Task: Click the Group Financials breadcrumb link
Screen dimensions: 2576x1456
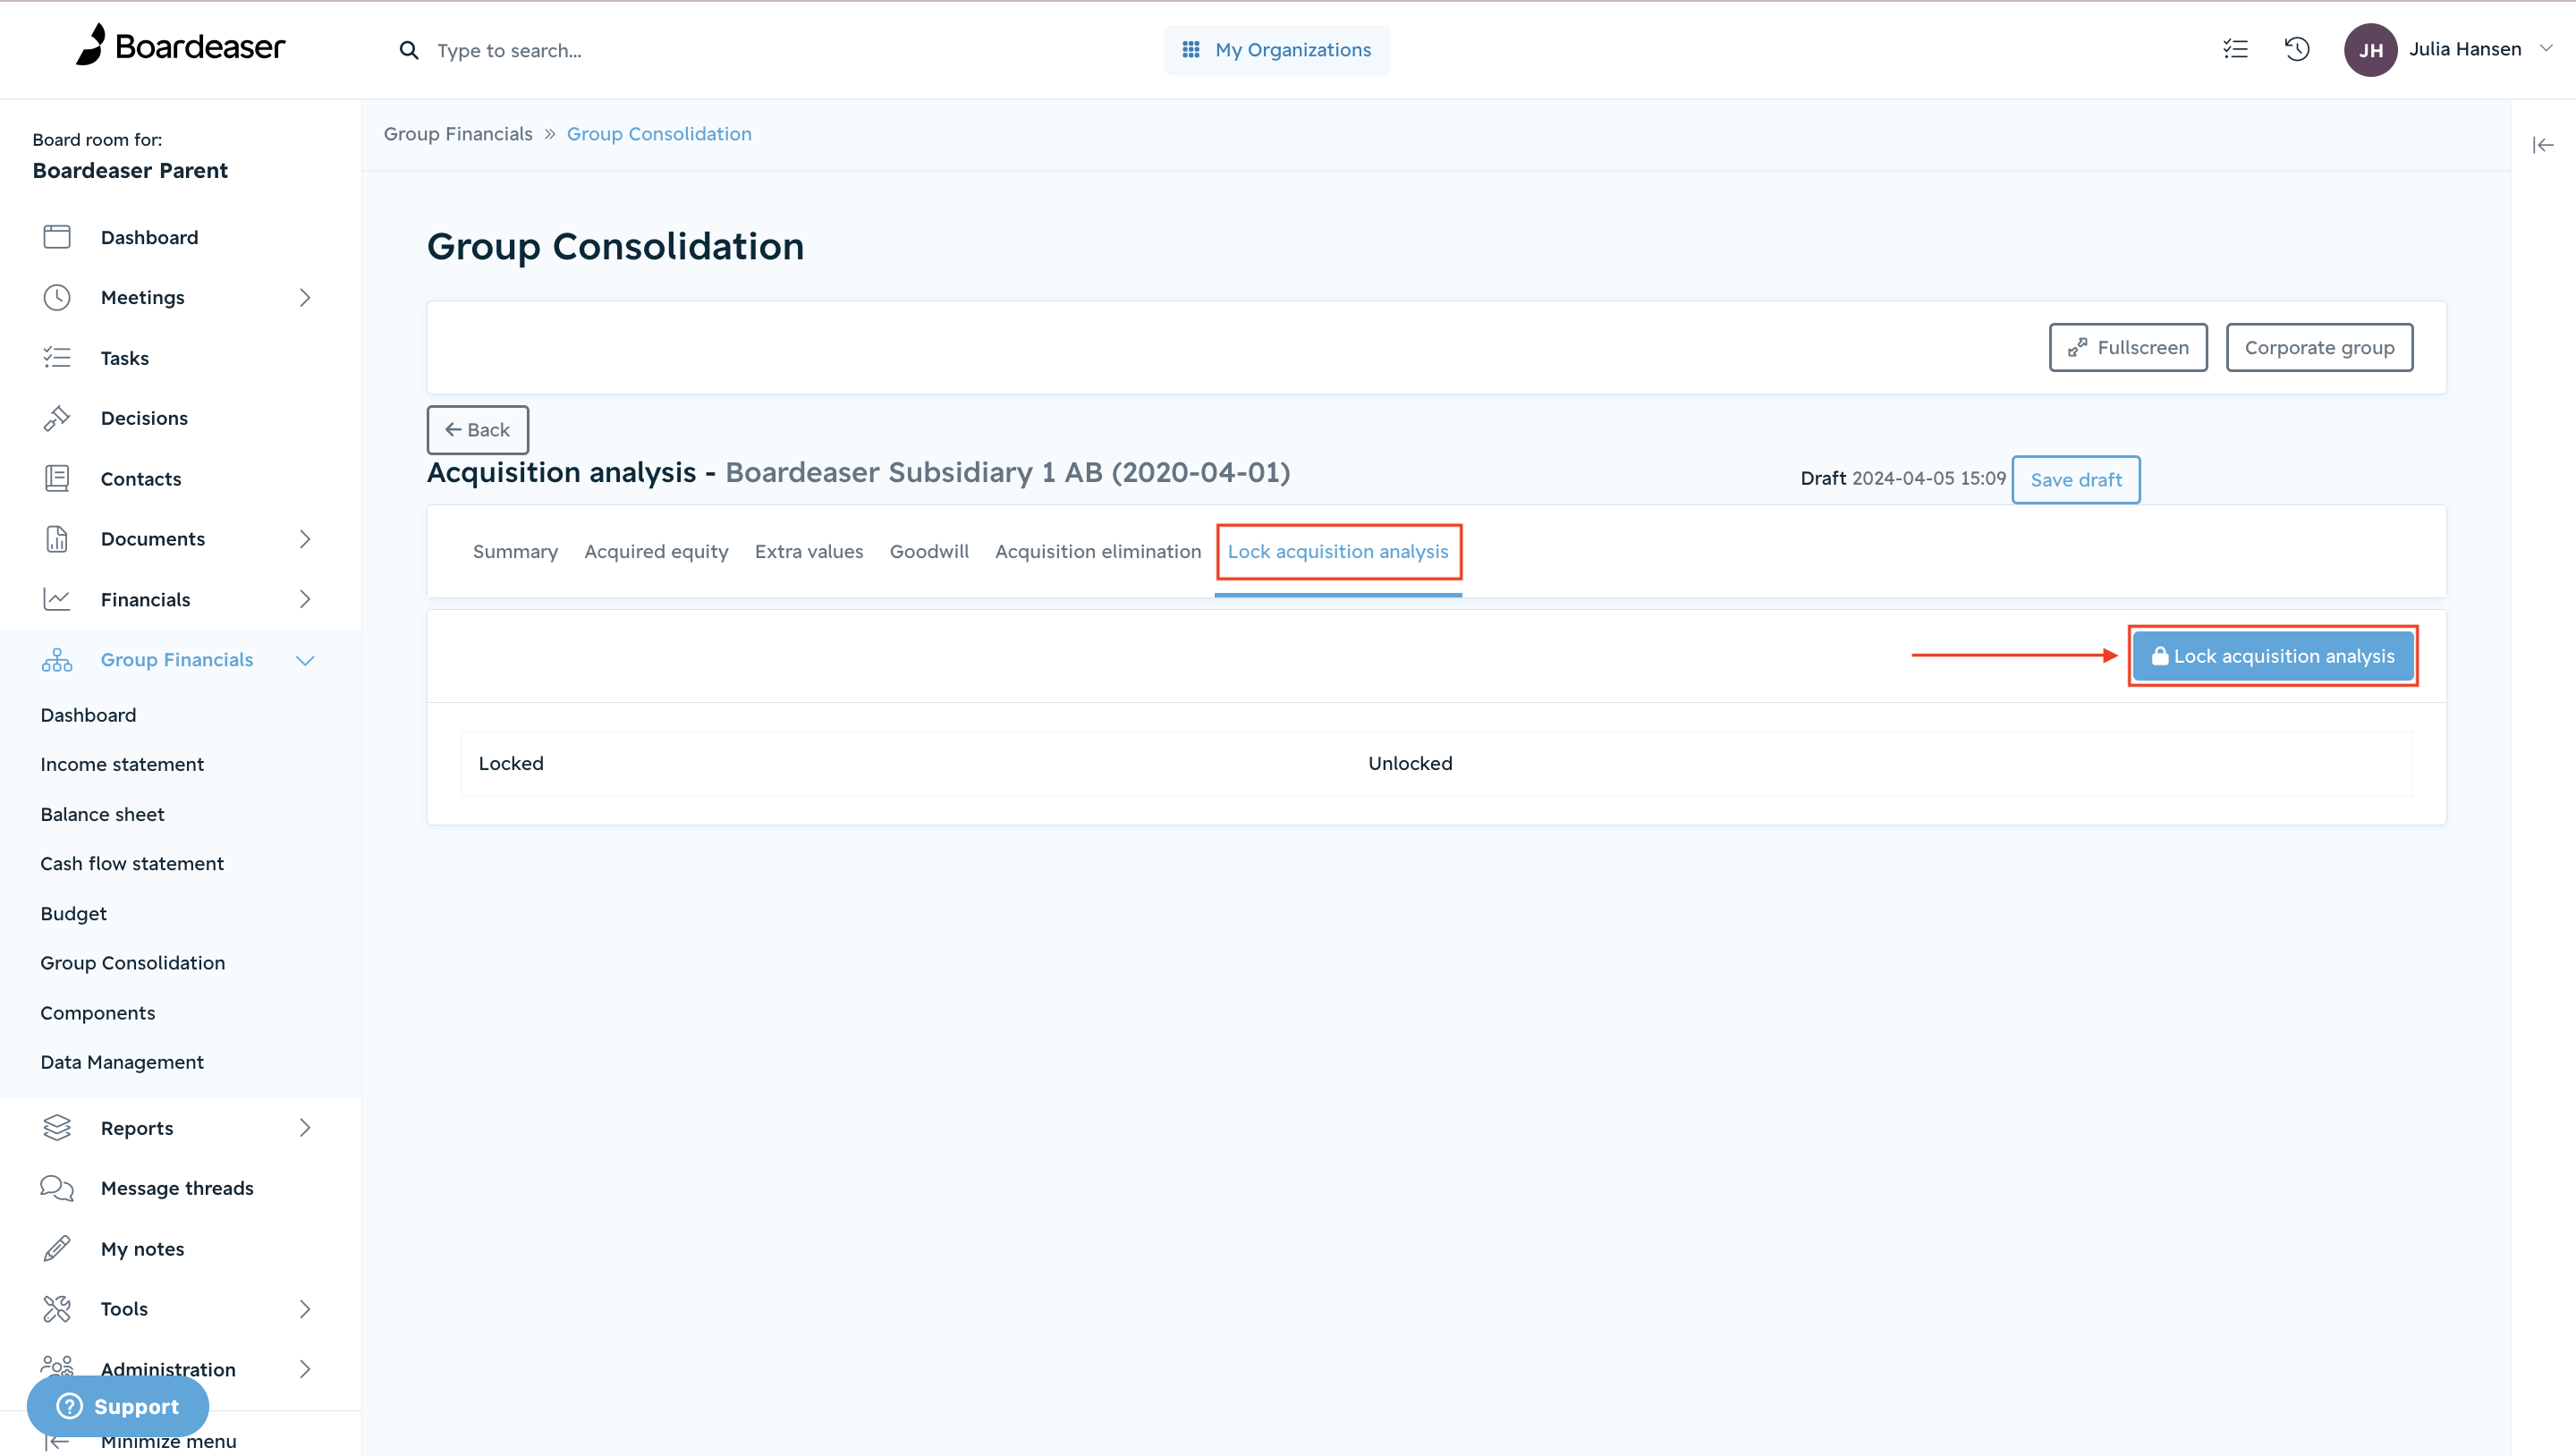Action: pyautogui.click(x=458, y=134)
